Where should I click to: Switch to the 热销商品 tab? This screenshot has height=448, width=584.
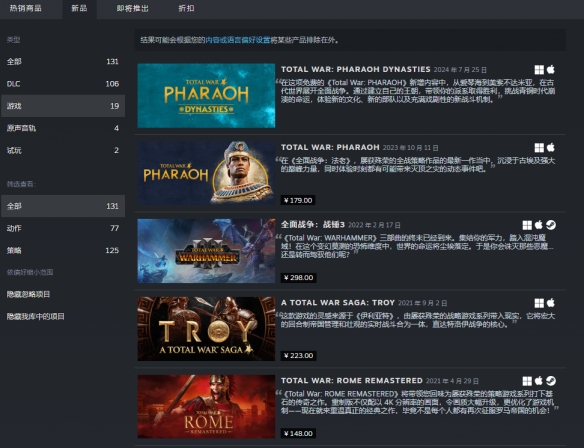tap(25, 8)
